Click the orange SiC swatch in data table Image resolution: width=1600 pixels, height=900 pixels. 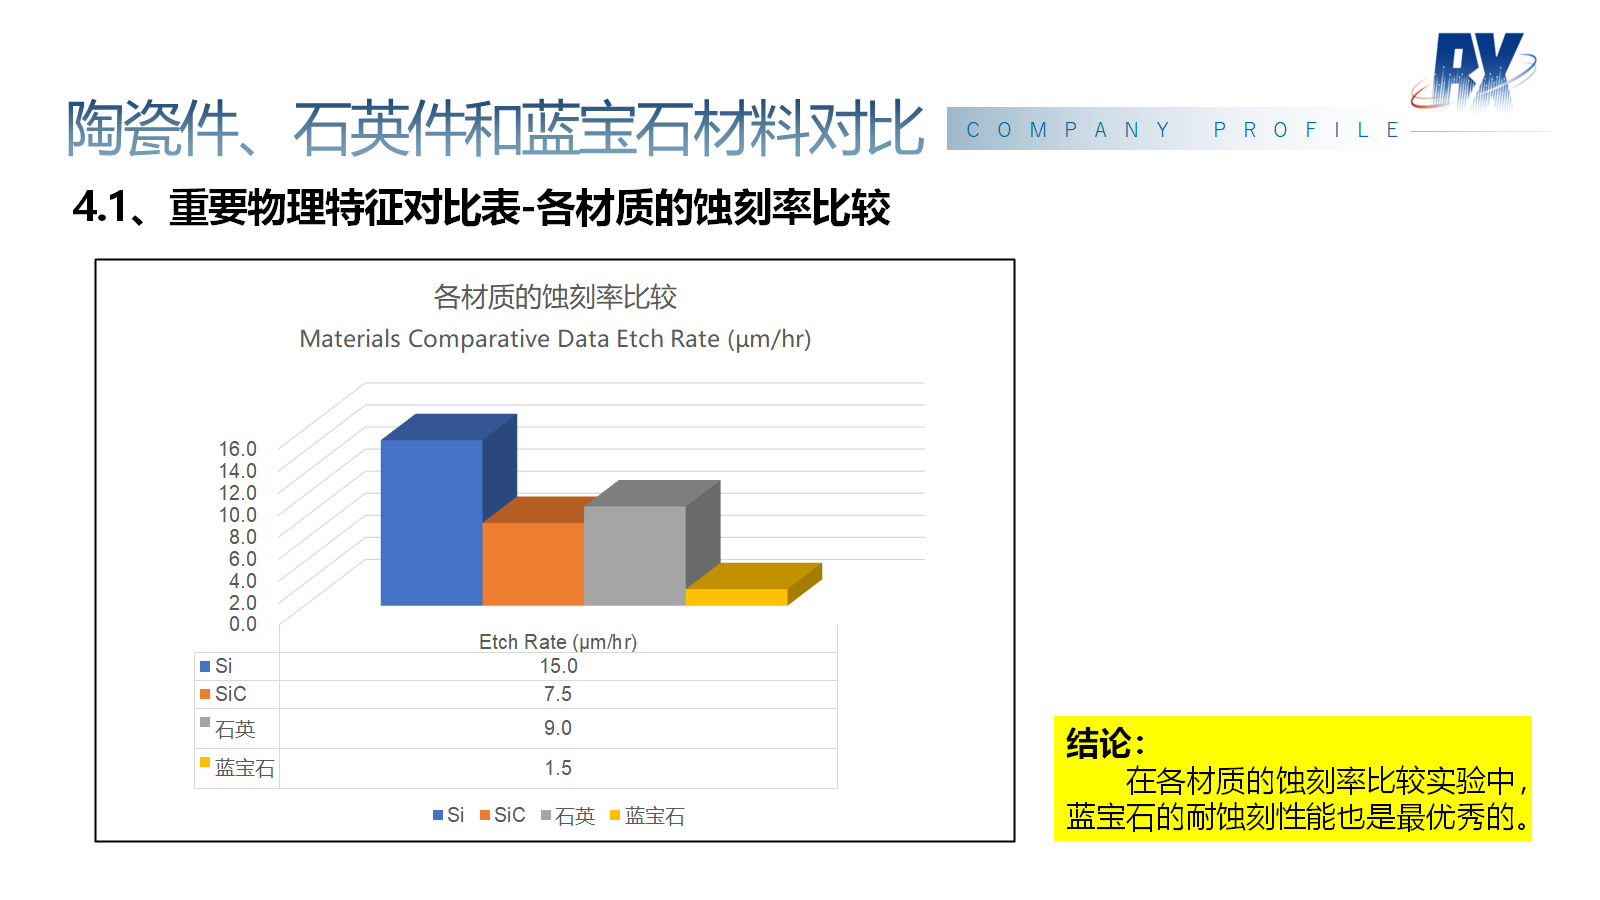point(205,694)
